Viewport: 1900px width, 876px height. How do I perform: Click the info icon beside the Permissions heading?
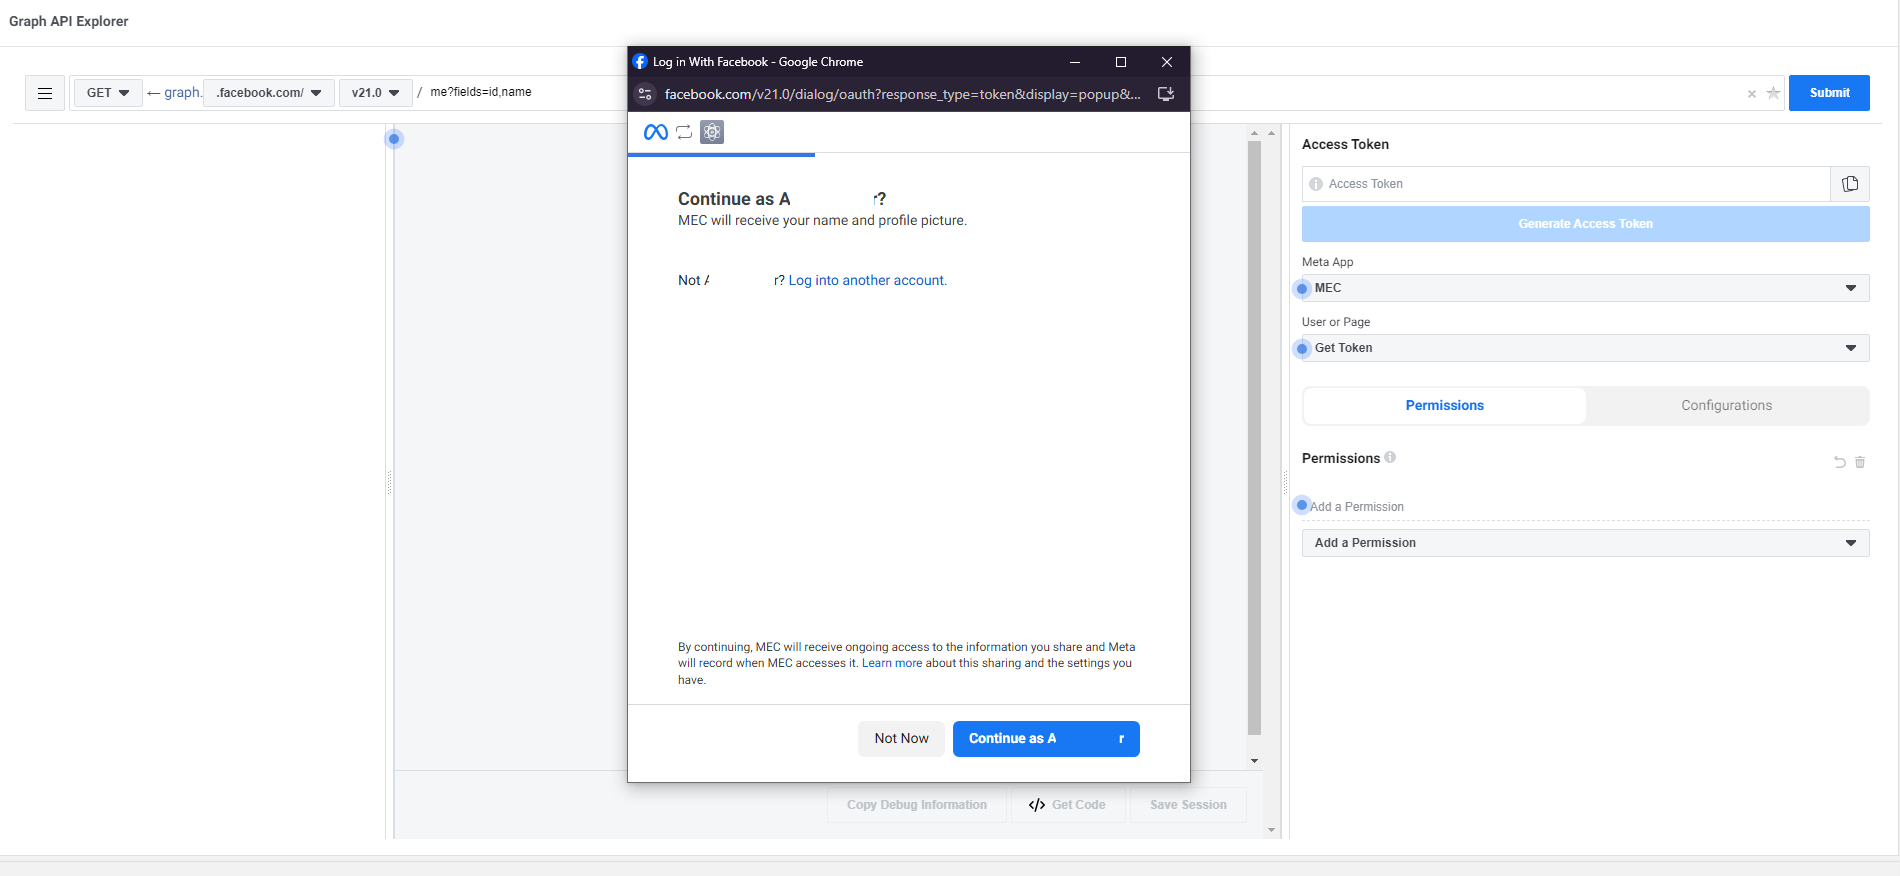[x=1390, y=458]
